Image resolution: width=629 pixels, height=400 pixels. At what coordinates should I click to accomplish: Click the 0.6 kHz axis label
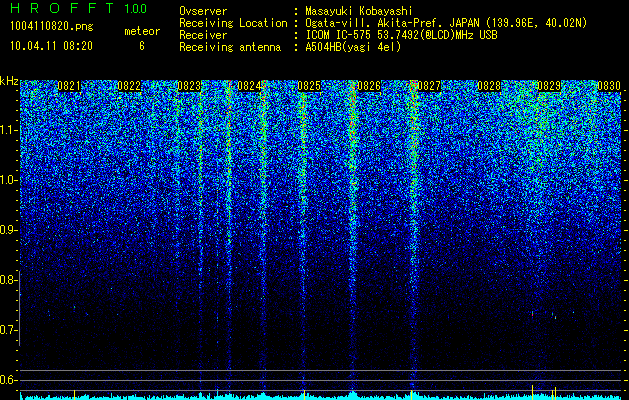pos(8,380)
